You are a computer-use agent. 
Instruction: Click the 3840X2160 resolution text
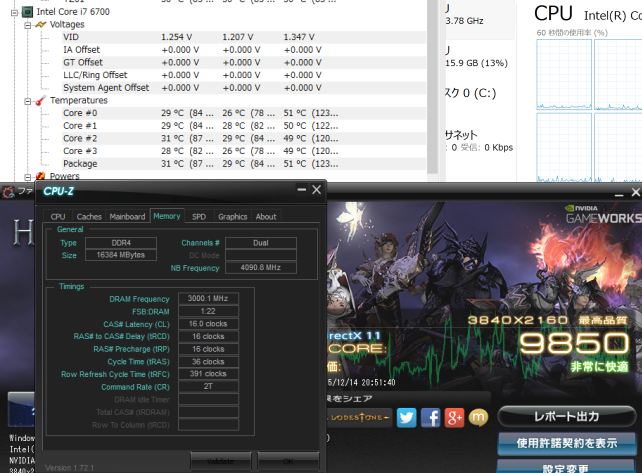518,320
